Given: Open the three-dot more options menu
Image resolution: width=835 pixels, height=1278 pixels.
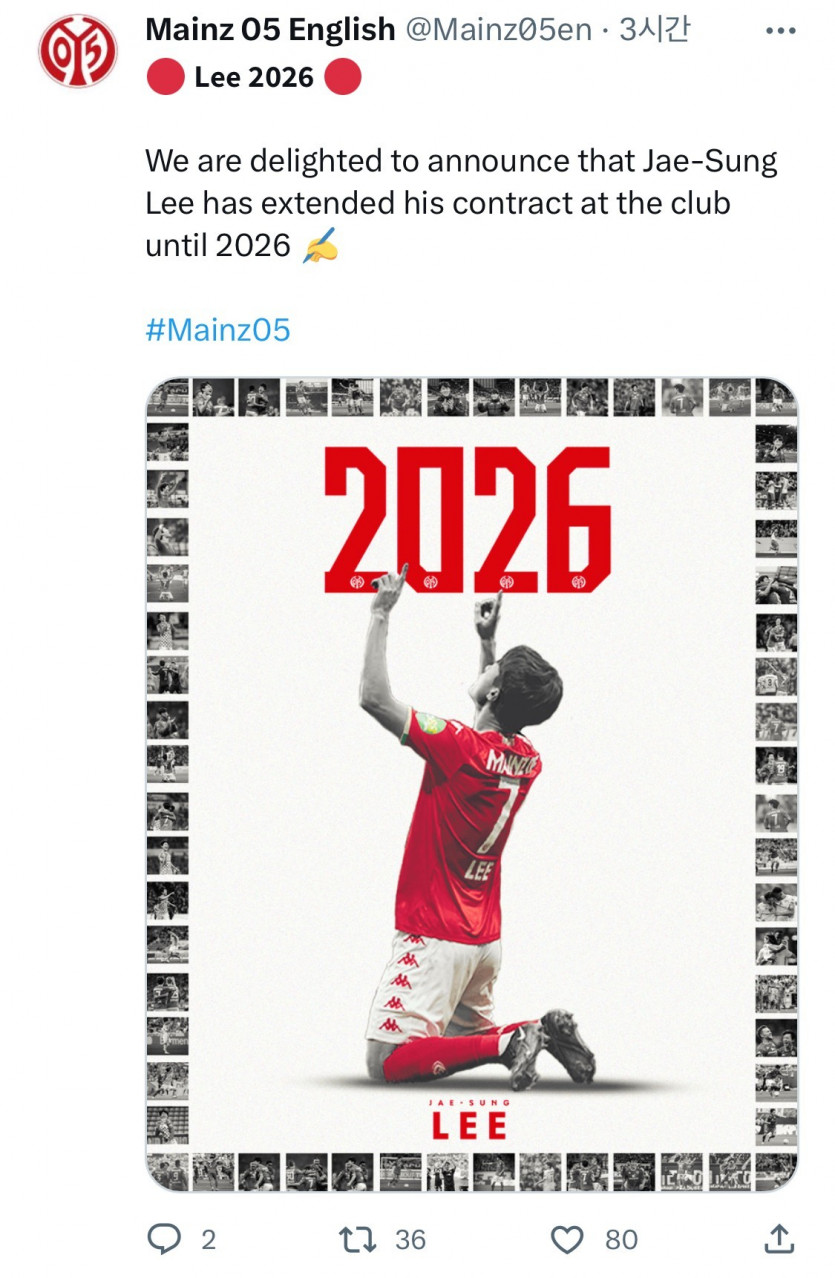Looking at the screenshot, I should pos(779,30).
